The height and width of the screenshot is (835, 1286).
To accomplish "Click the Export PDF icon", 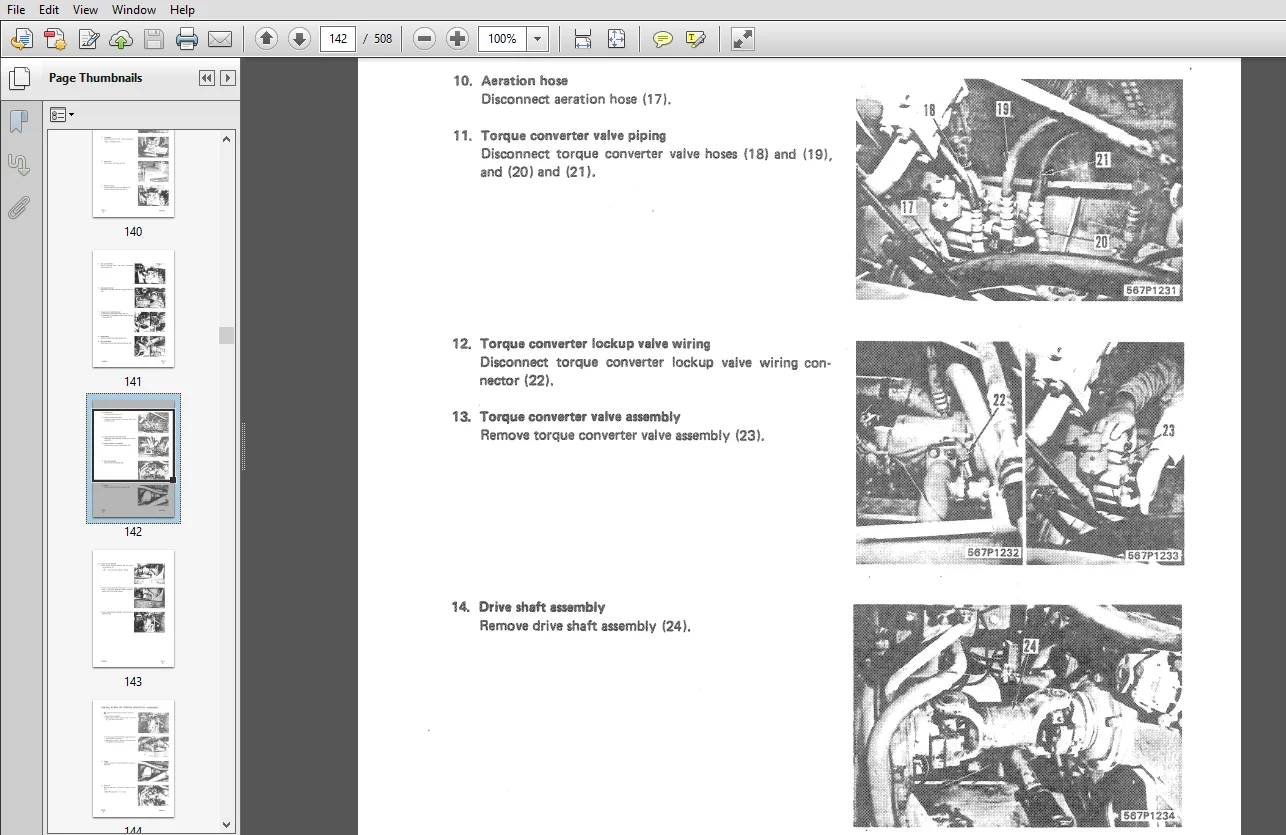I will click(55, 39).
